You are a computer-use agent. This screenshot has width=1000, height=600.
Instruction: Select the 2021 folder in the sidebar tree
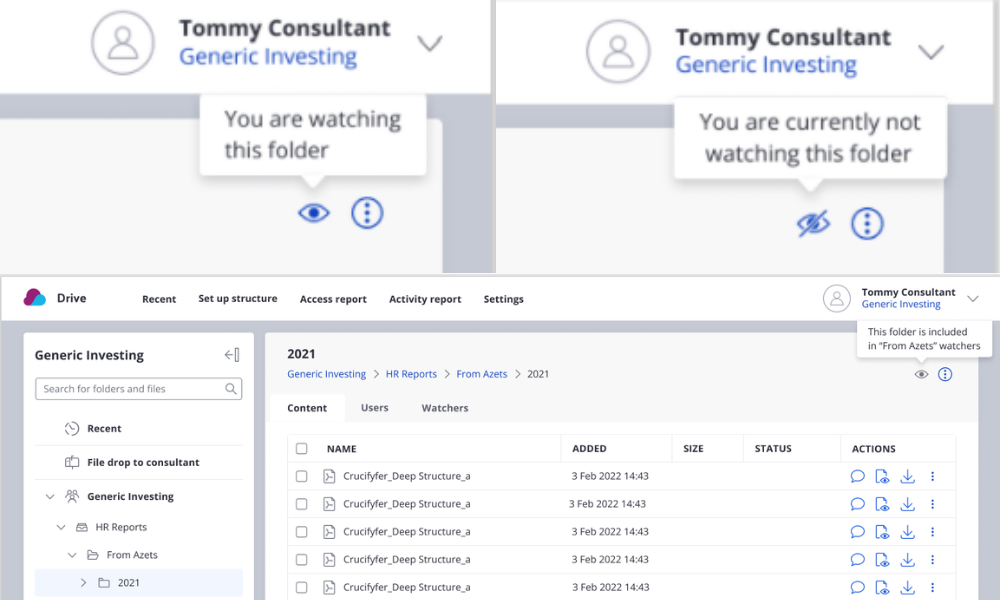(x=139, y=583)
